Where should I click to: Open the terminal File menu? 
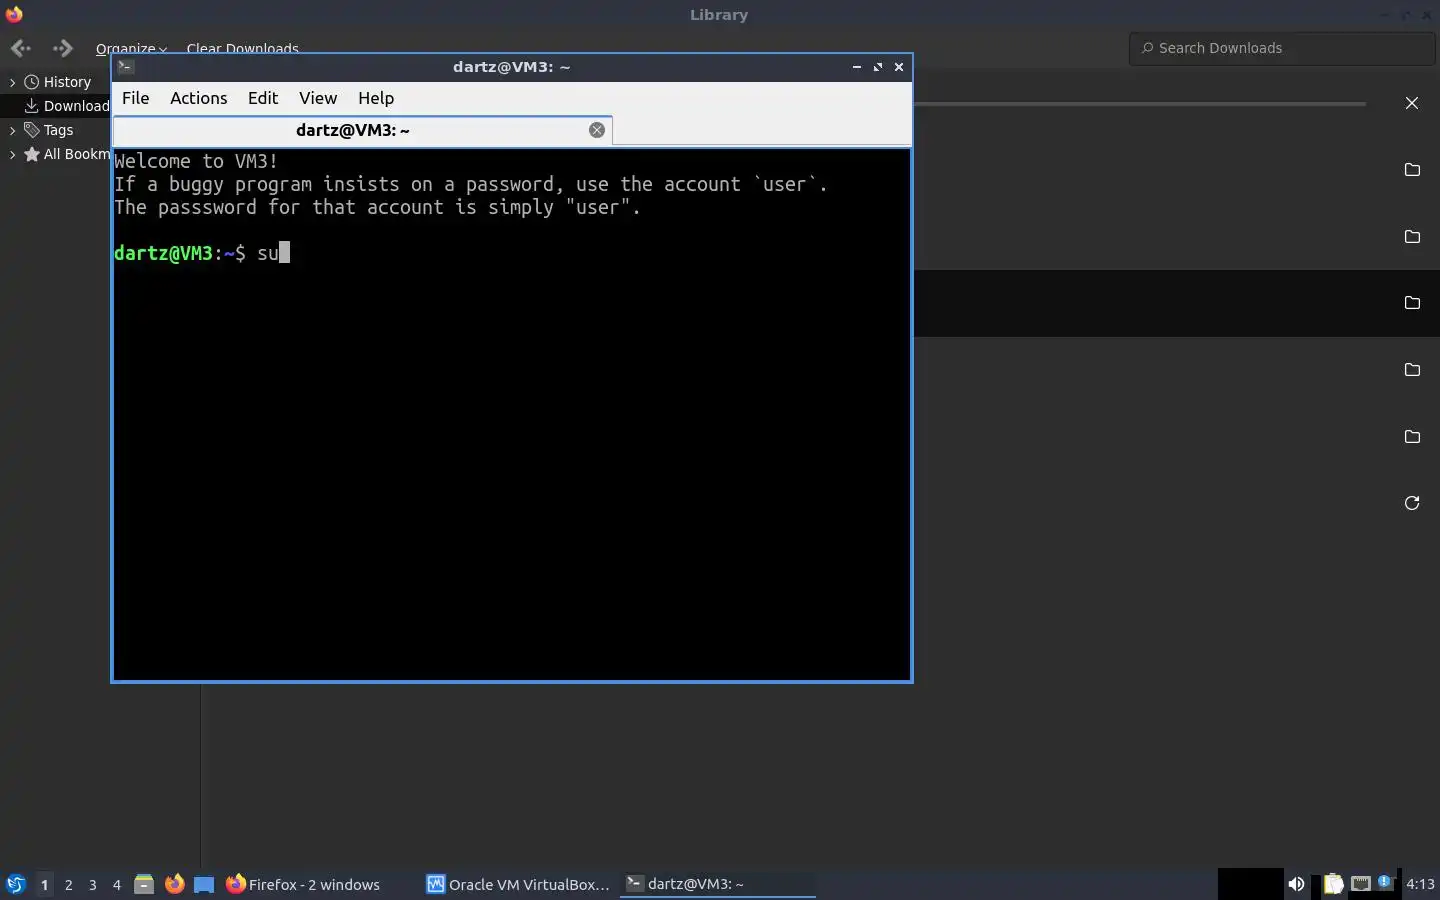tap(135, 98)
